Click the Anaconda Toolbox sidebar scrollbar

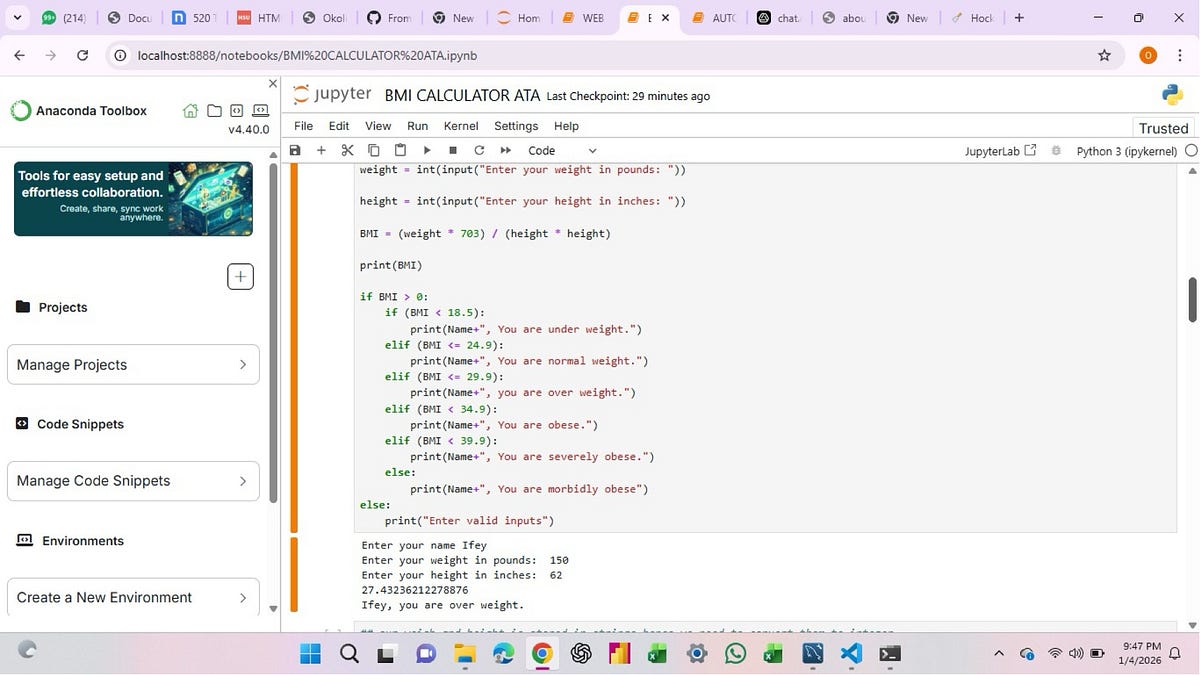[274, 333]
